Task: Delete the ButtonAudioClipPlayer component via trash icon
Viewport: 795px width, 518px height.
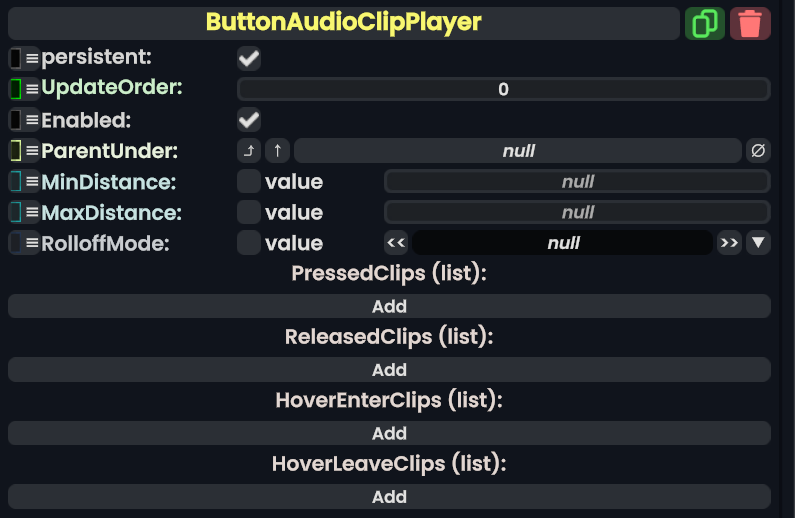Action: tap(750, 23)
